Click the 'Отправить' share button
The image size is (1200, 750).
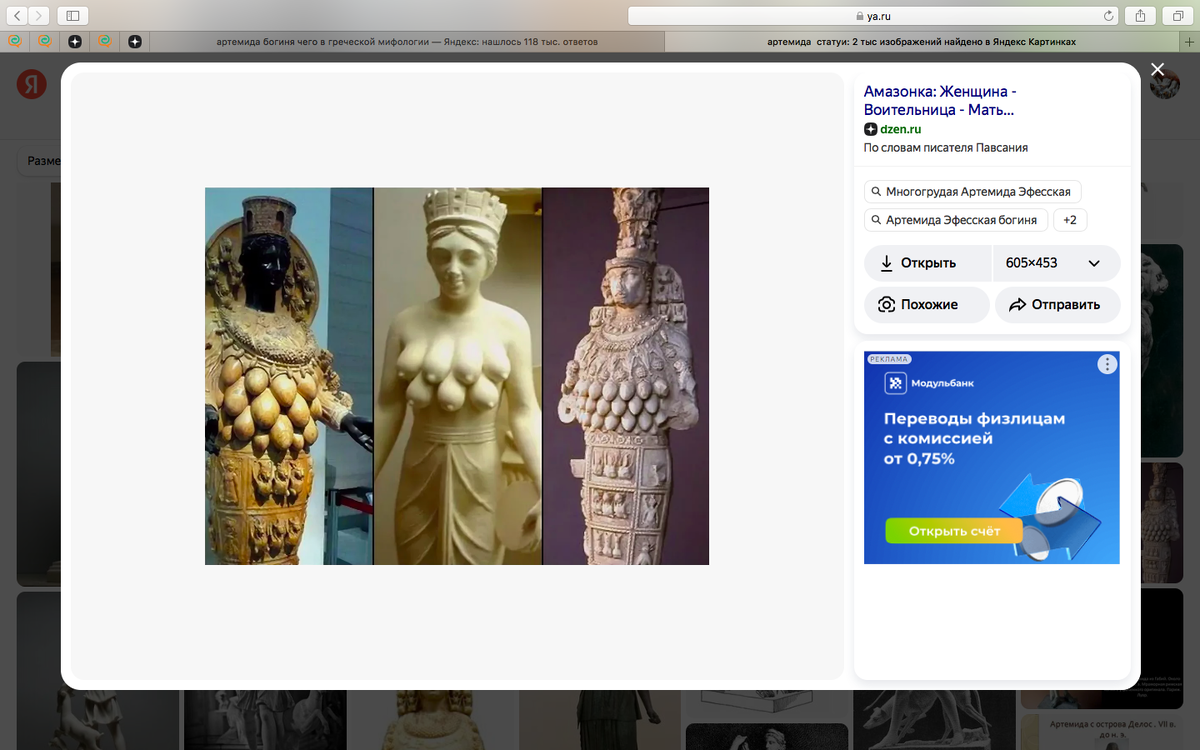[1058, 305]
